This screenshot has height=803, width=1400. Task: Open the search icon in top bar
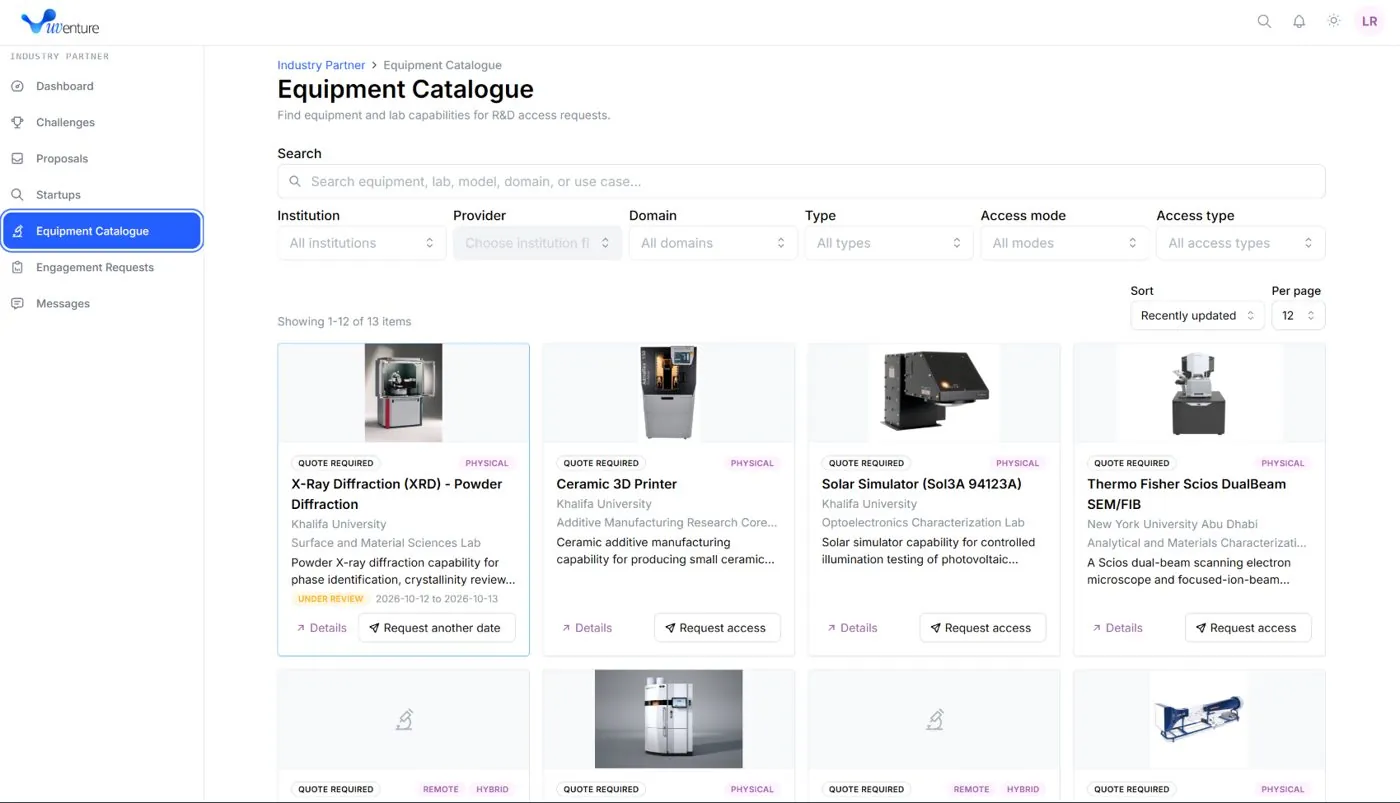click(1264, 21)
